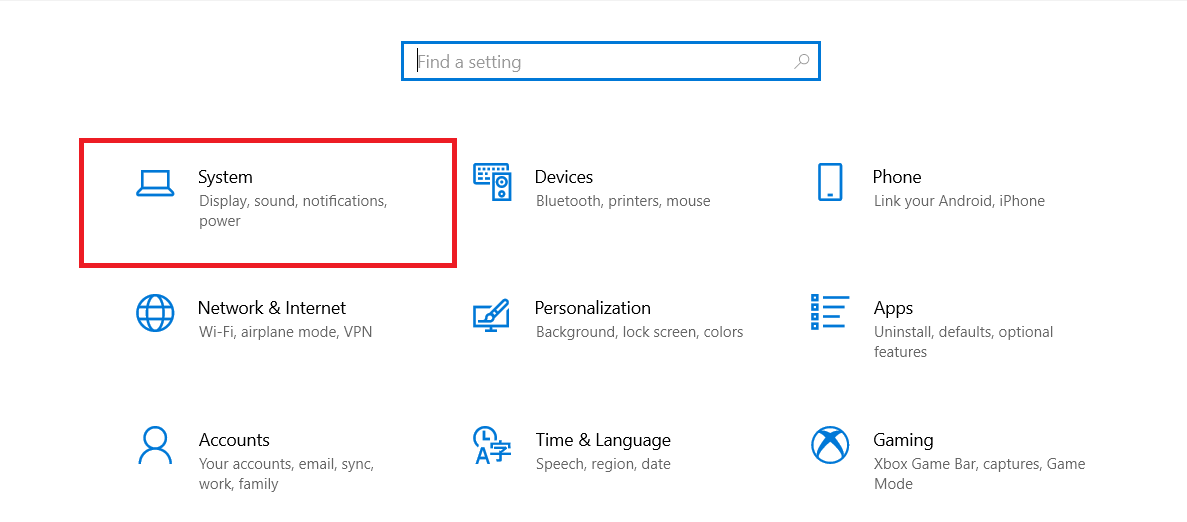This screenshot has width=1187, height=522.
Task: Click the Devices keyboard and speaker icon
Action: click(x=492, y=182)
